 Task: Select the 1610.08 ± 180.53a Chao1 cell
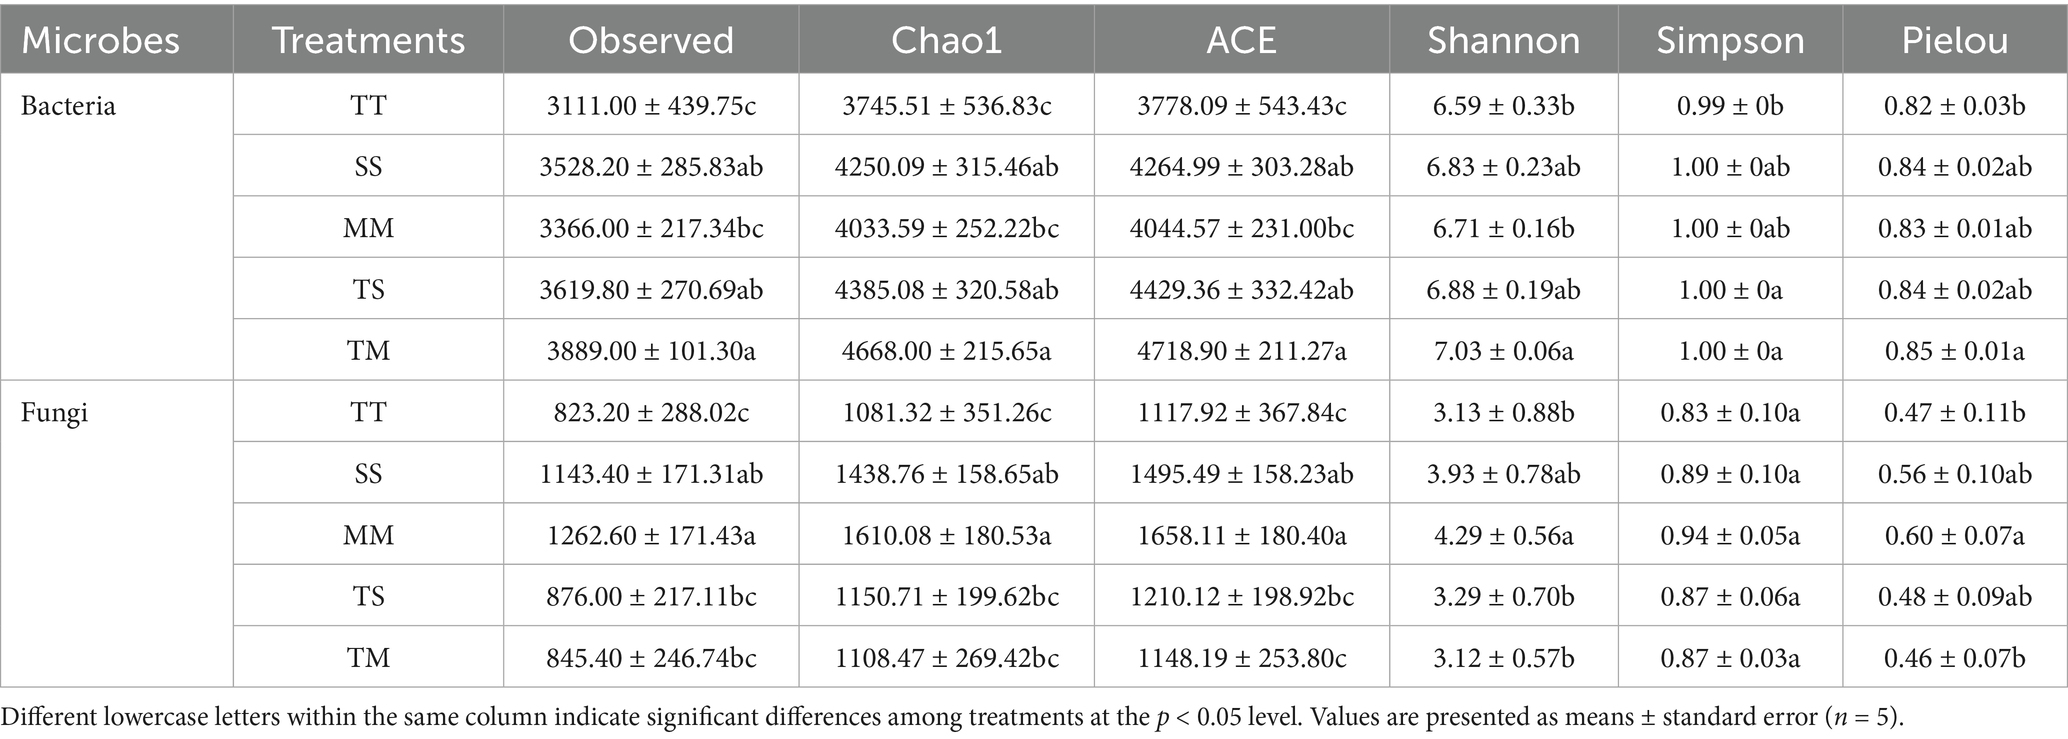tap(946, 535)
